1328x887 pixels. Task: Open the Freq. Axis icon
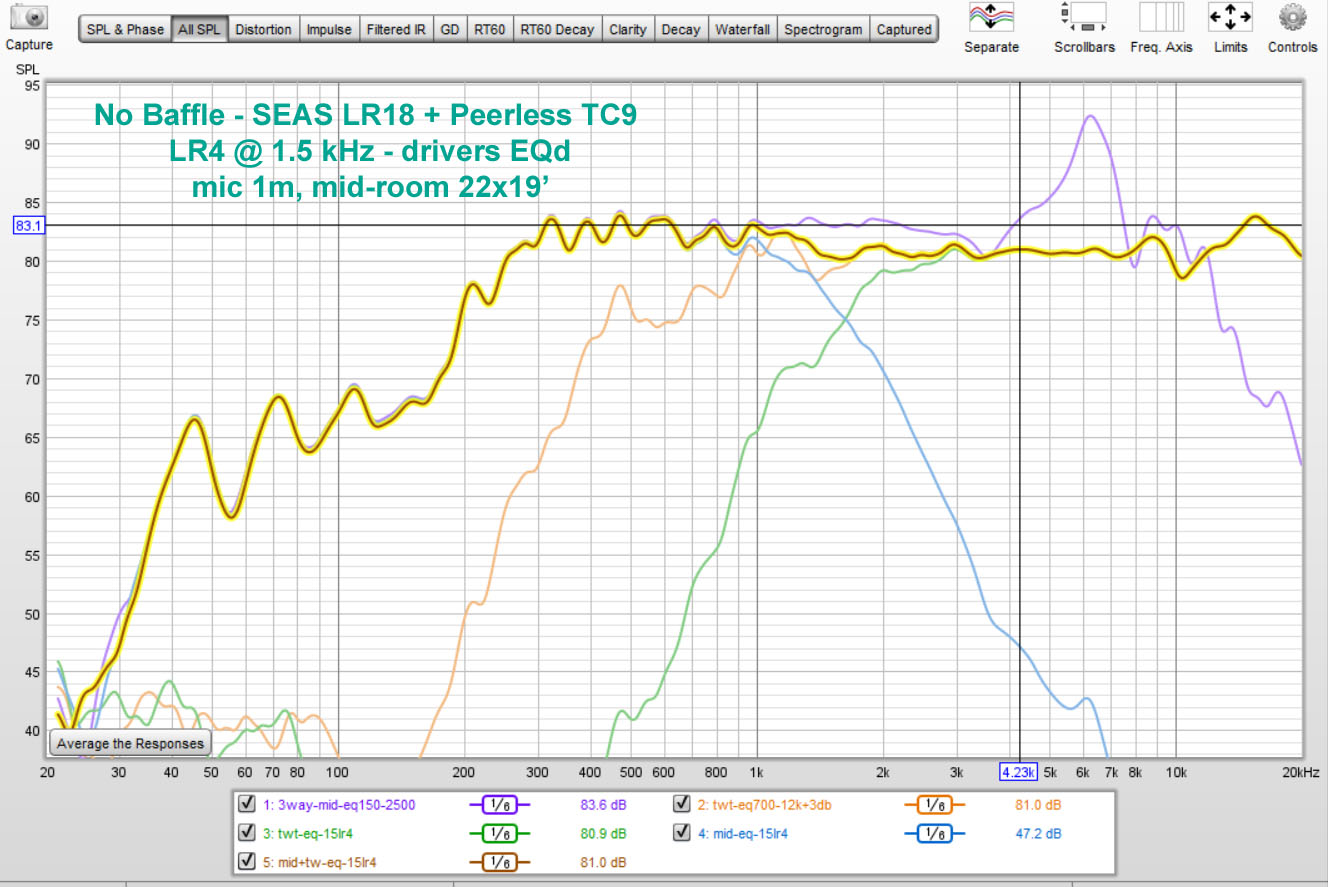(x=1161, y=17)
